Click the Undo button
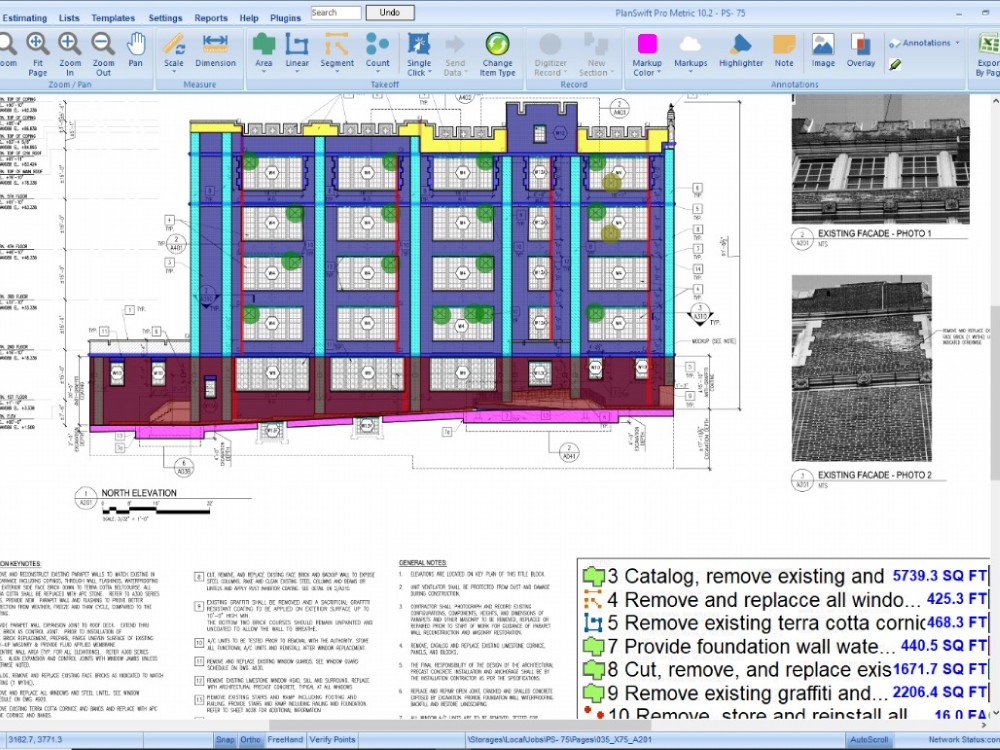1000x750 pixels. tap(390, 12)
